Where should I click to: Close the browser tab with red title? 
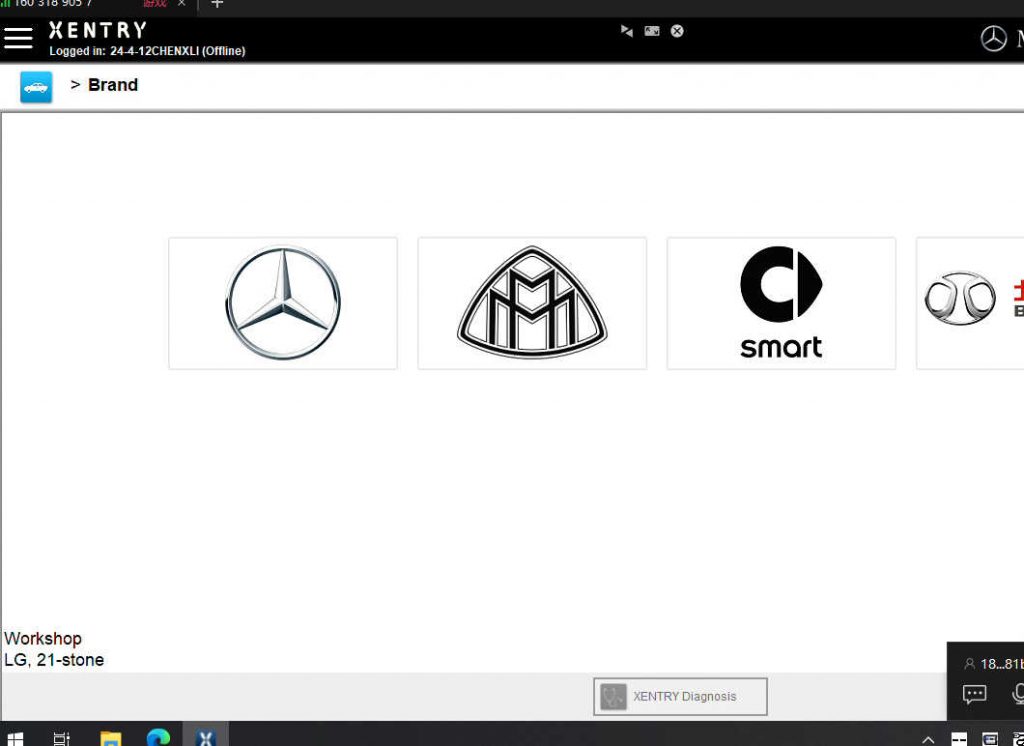coord(181,4)
